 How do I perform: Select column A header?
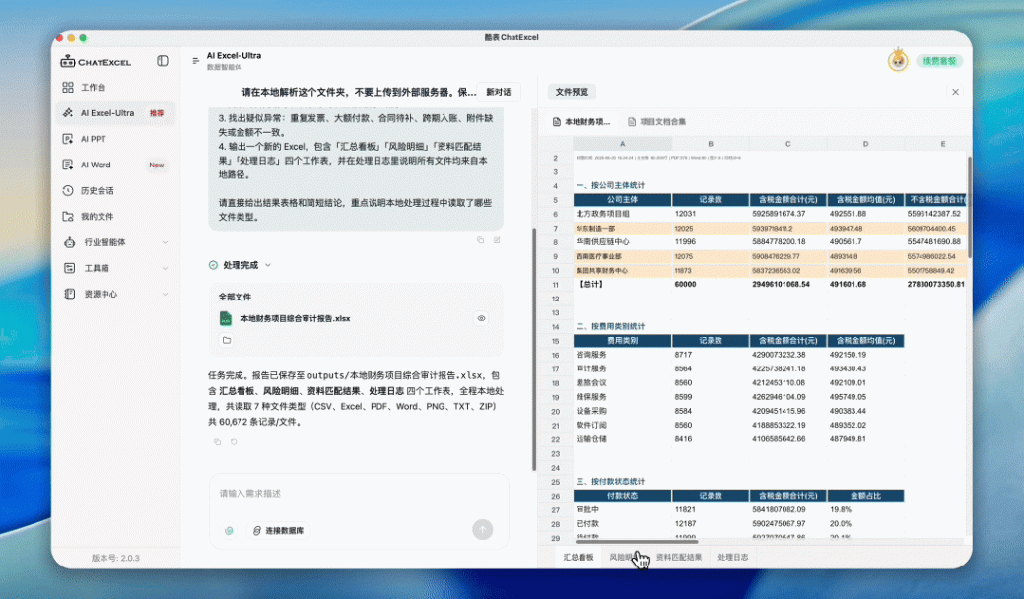622,144
